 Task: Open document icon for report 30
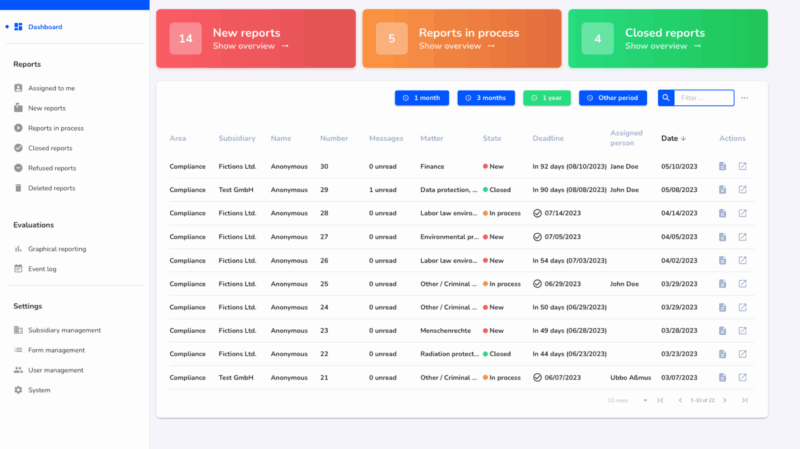click(722, 166)
